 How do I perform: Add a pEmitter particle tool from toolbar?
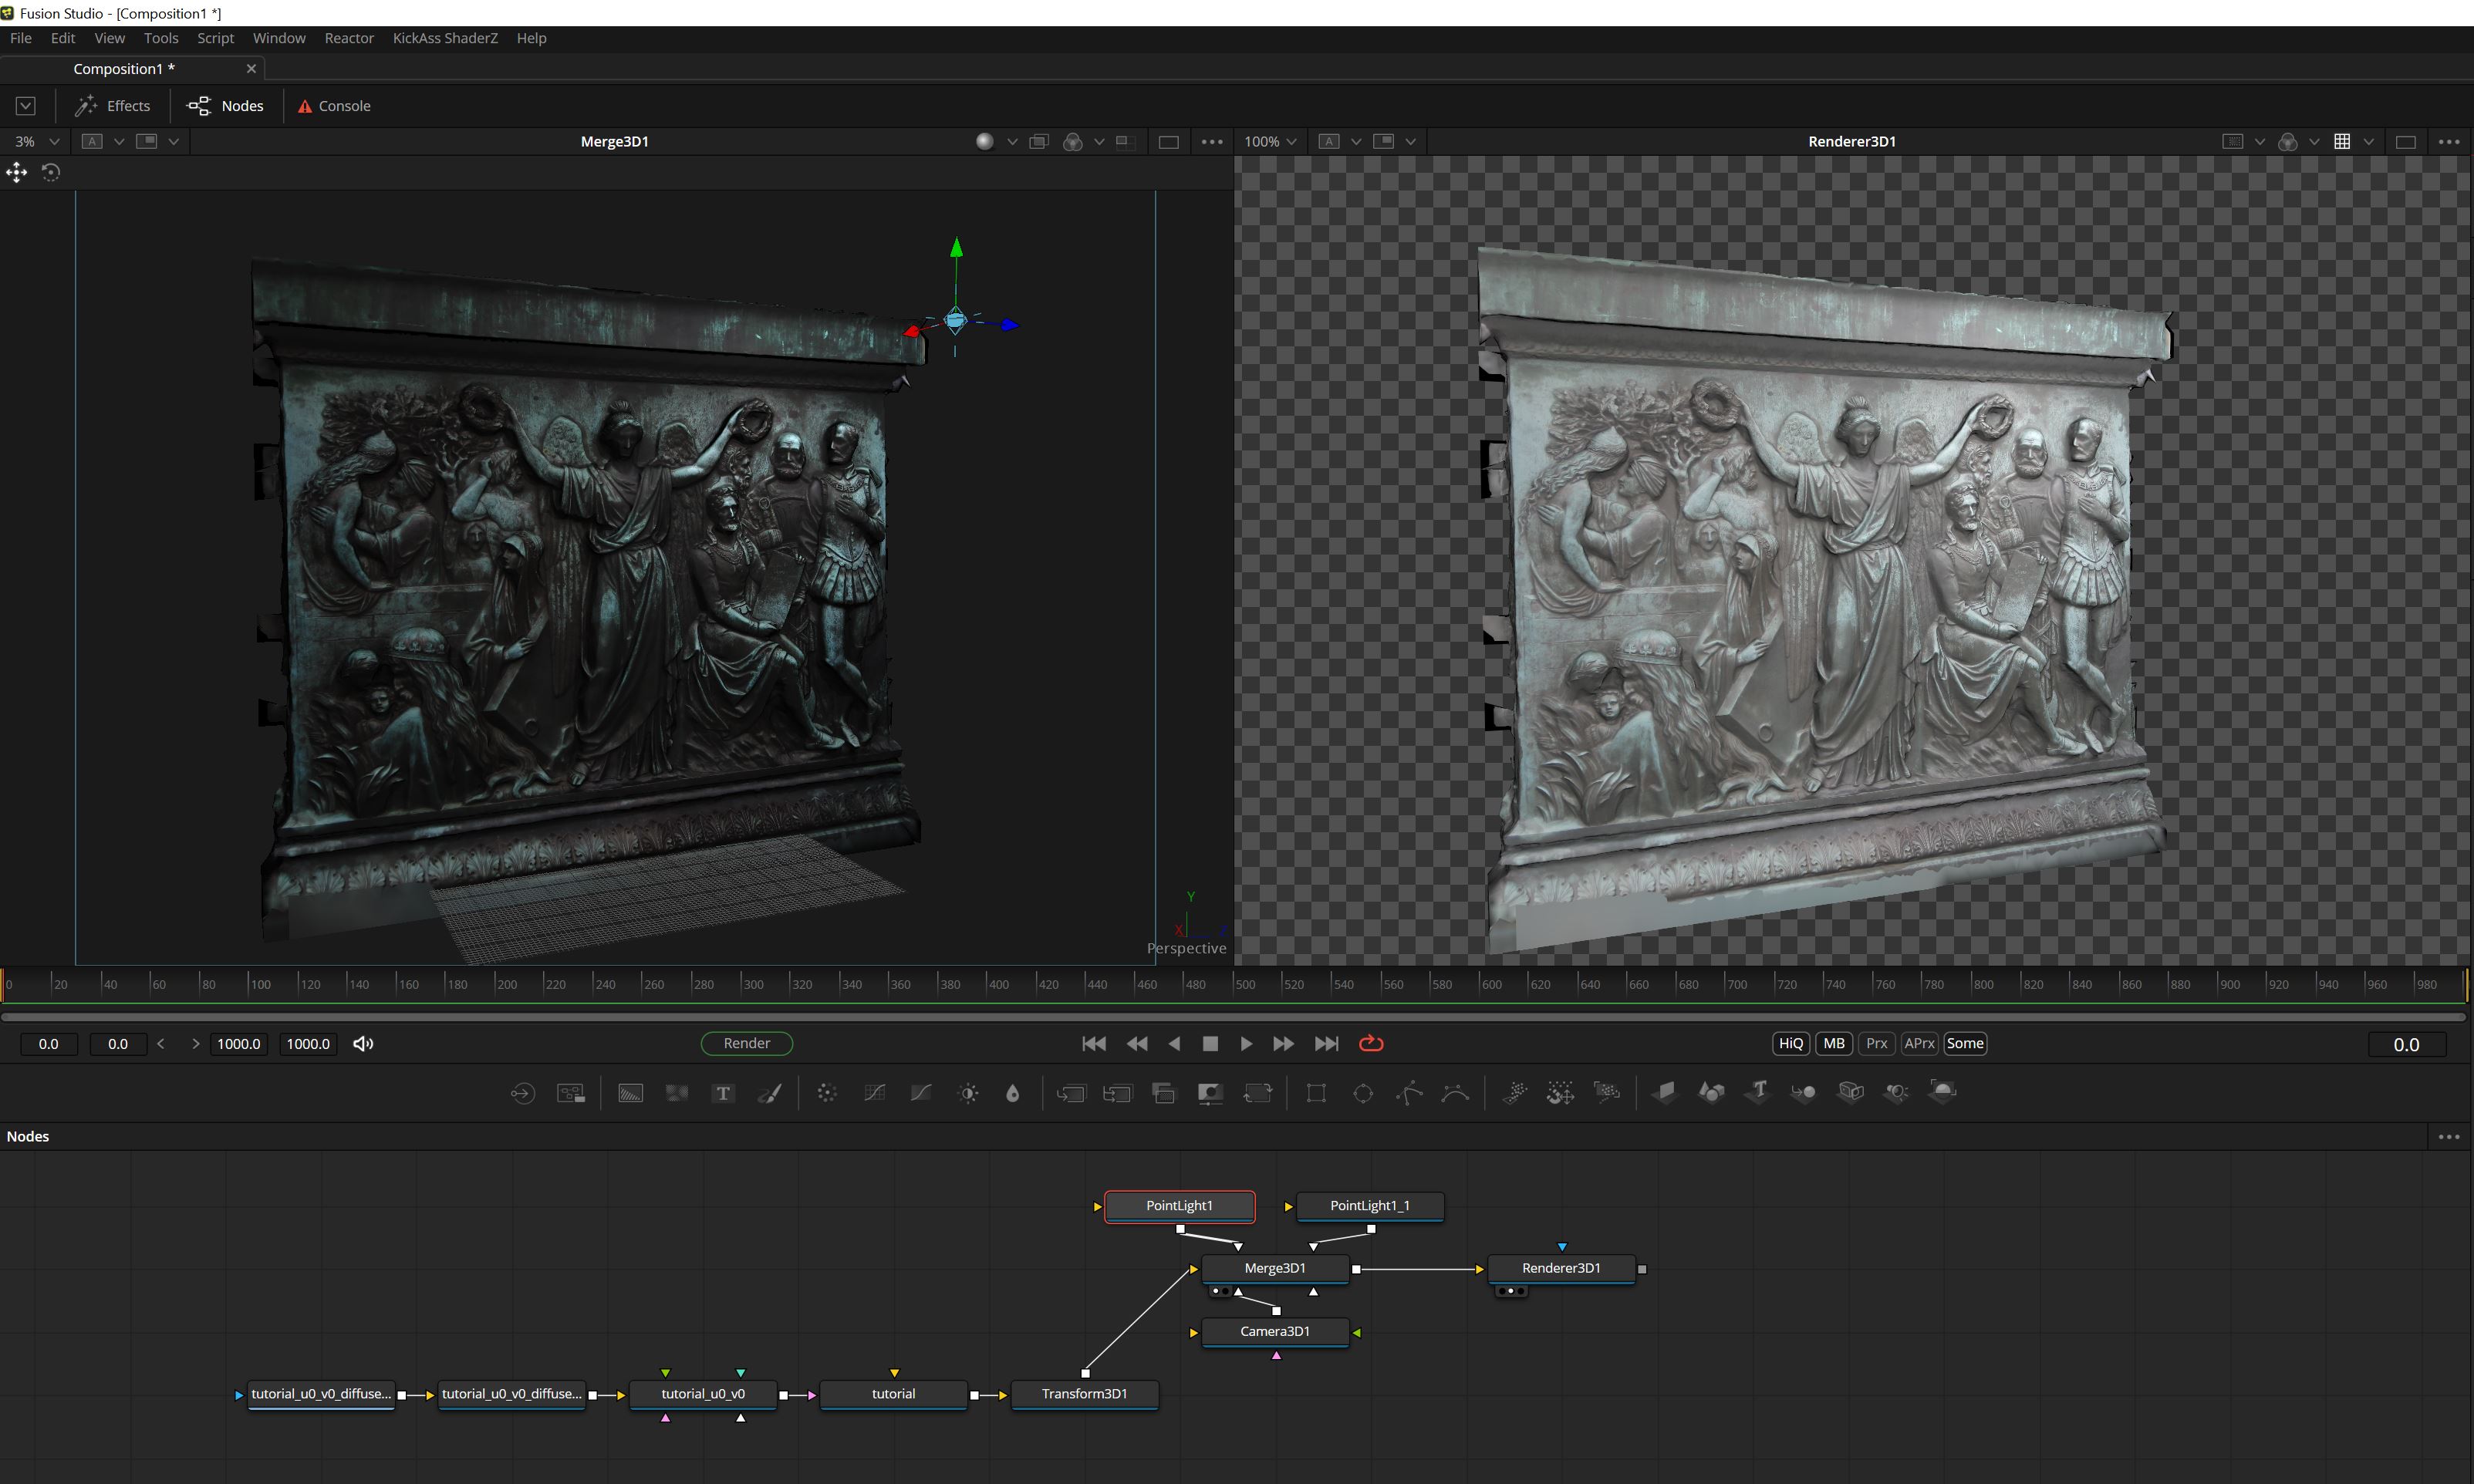pos(1514,1093)
